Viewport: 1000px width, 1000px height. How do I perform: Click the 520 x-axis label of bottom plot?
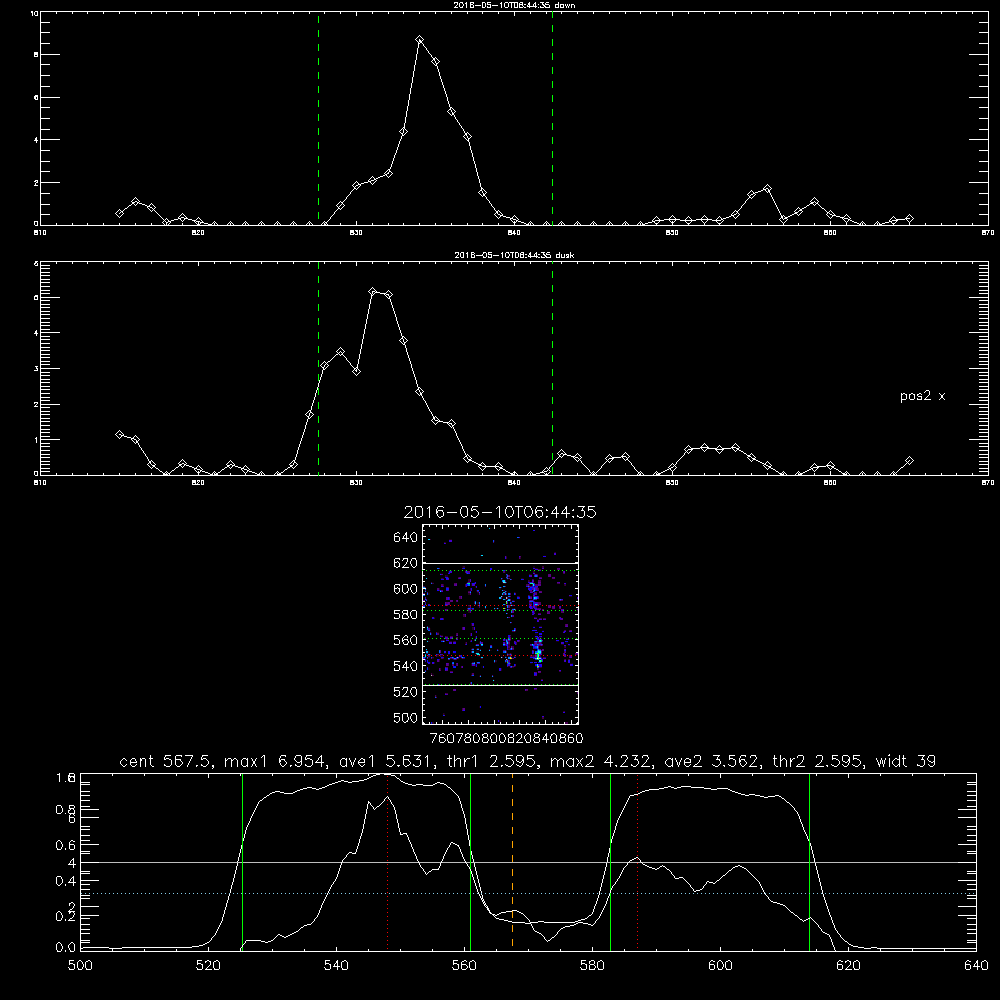point(208,966)
